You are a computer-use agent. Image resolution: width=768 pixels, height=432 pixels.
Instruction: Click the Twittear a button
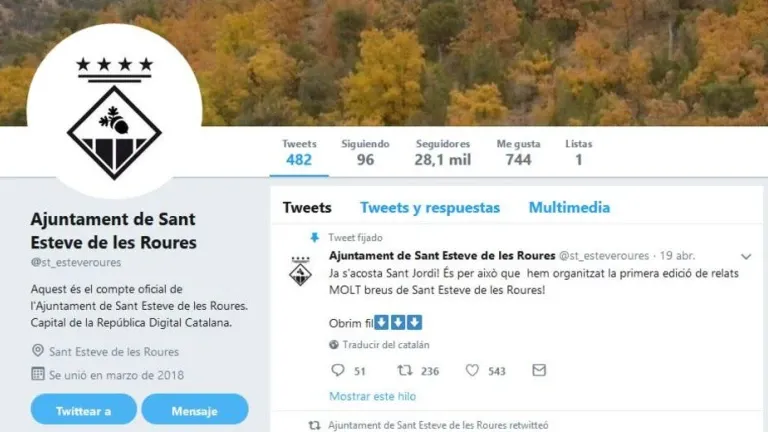coord(84,409)
